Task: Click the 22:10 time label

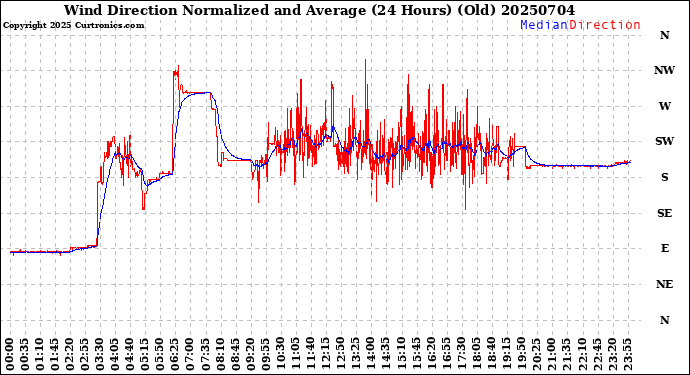Action: 582,355
